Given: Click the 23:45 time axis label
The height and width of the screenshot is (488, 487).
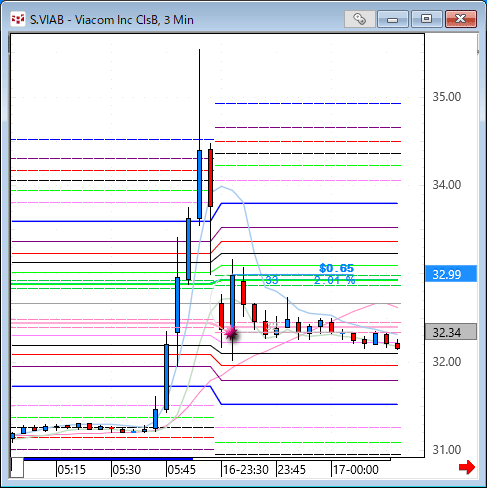Looking at the screenshot, I should tap(292, 470).
